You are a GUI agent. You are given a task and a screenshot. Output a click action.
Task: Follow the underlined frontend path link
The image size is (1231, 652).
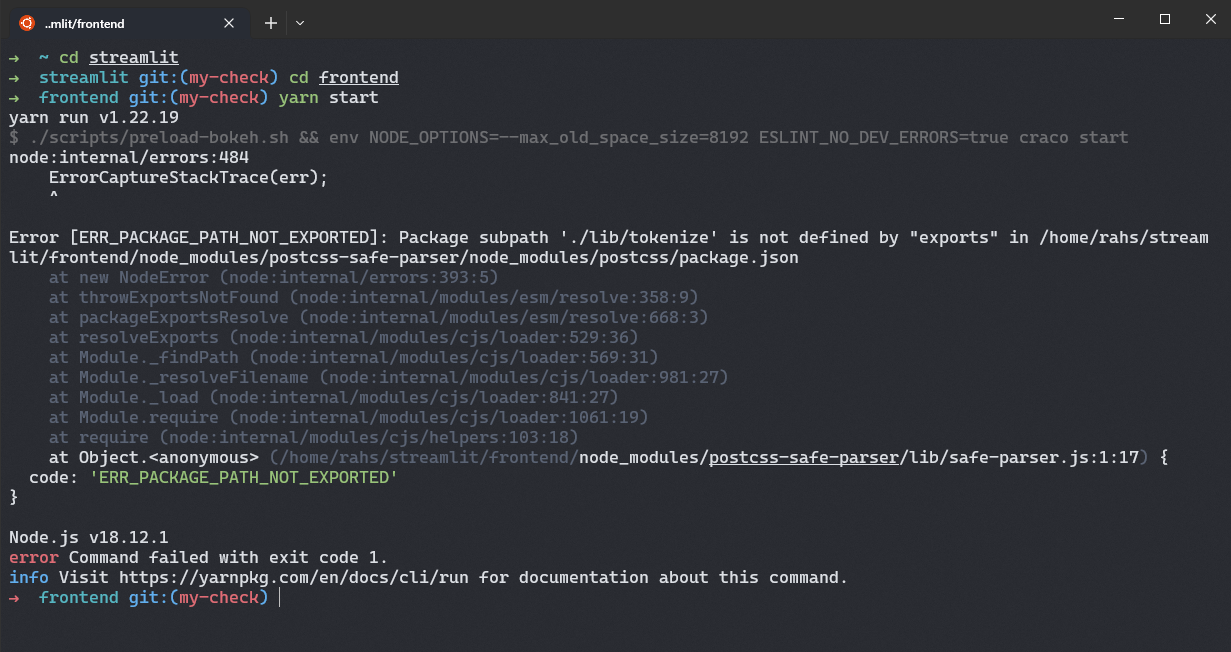(x=358, y=77)
